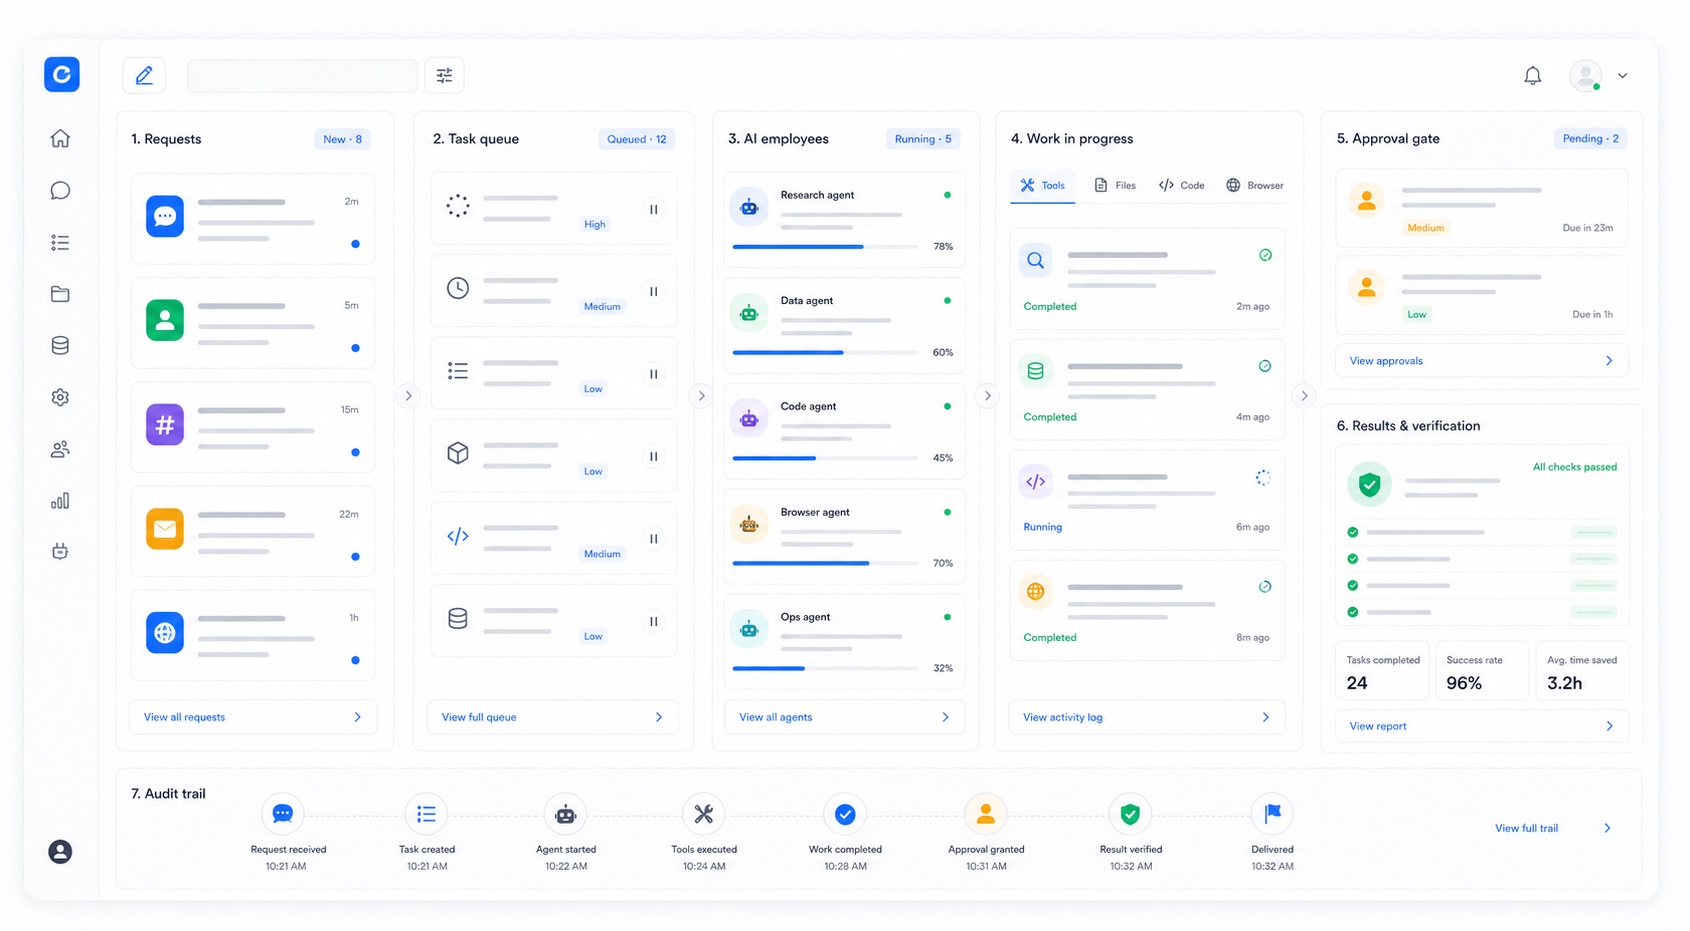
Task: Open the approval card due in 23m
Action: click(1482, 208)
